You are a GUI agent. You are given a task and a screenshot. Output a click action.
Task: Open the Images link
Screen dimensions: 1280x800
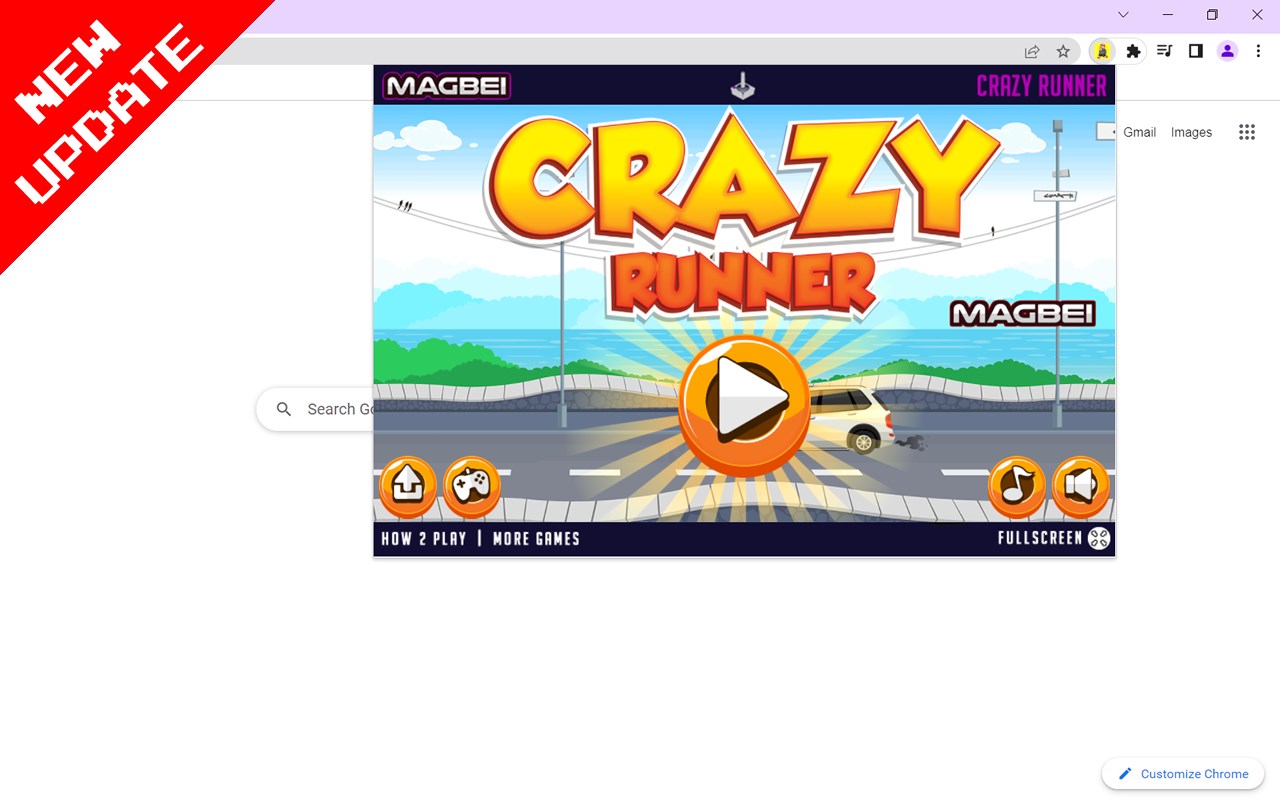pyautogui.click(x=1191, y=132)
